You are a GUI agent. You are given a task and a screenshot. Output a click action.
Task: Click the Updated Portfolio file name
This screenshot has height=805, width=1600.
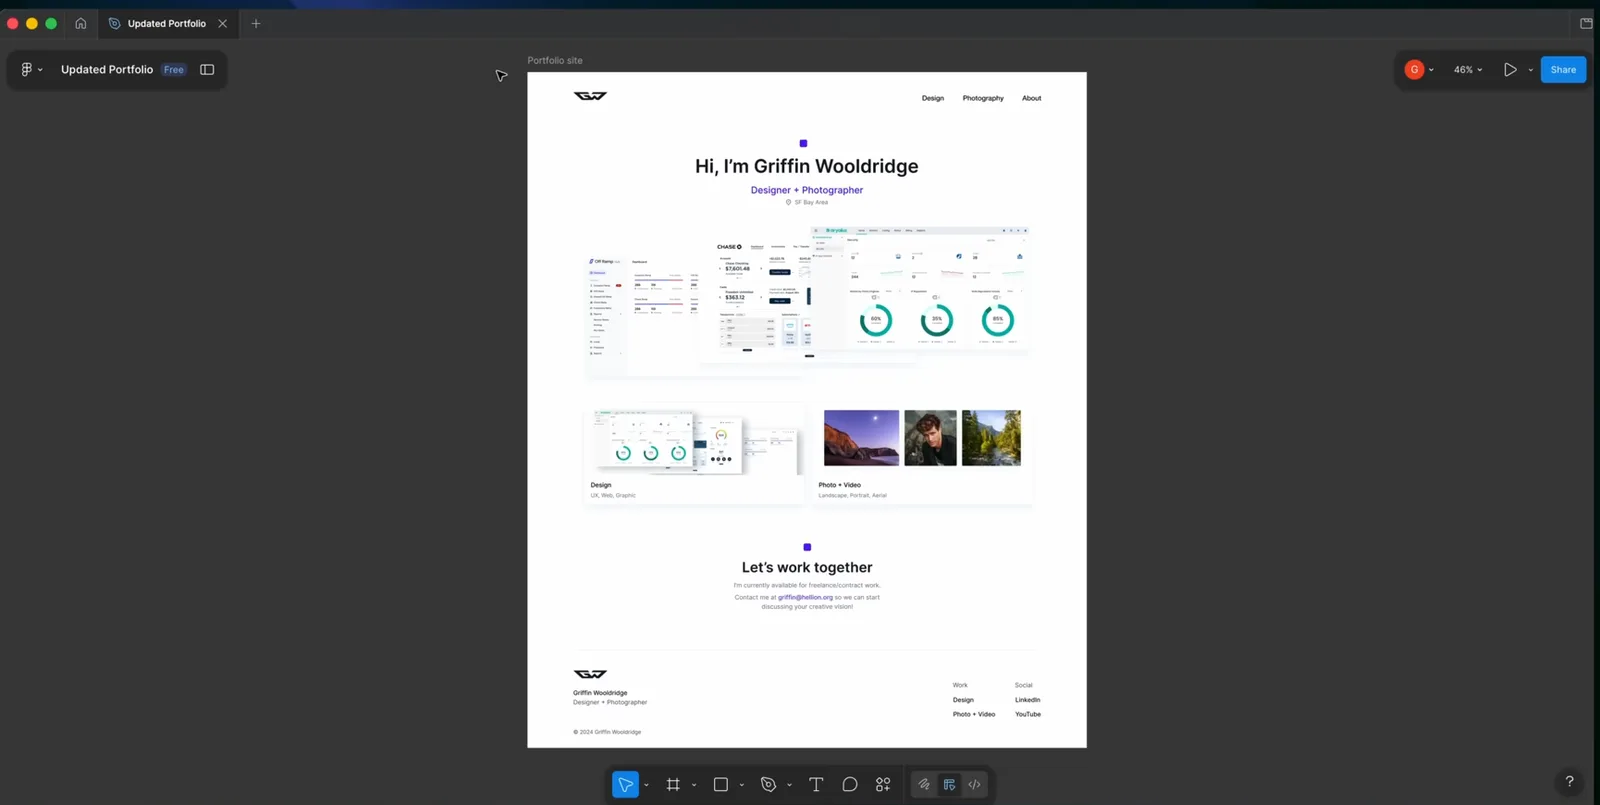coord(107,69)
